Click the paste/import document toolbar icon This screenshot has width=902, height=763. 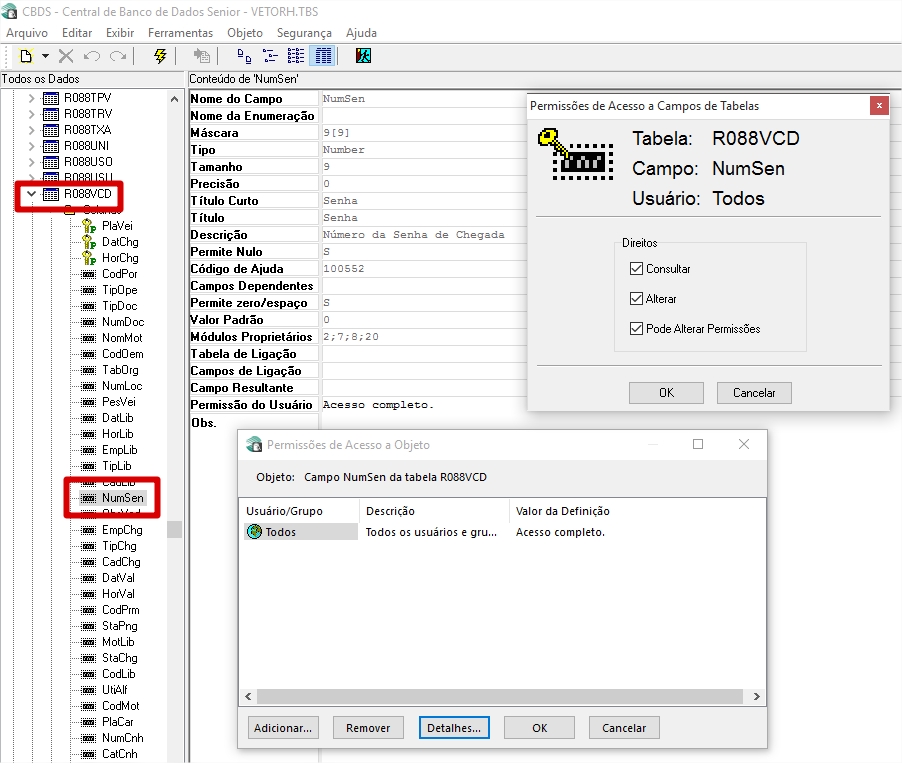click(201, 56)
